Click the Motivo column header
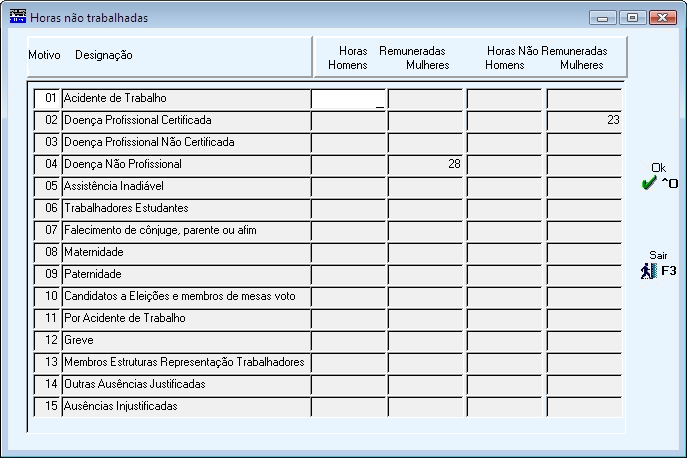The height and width of the screenshot is (458, 687). point(44,55)
